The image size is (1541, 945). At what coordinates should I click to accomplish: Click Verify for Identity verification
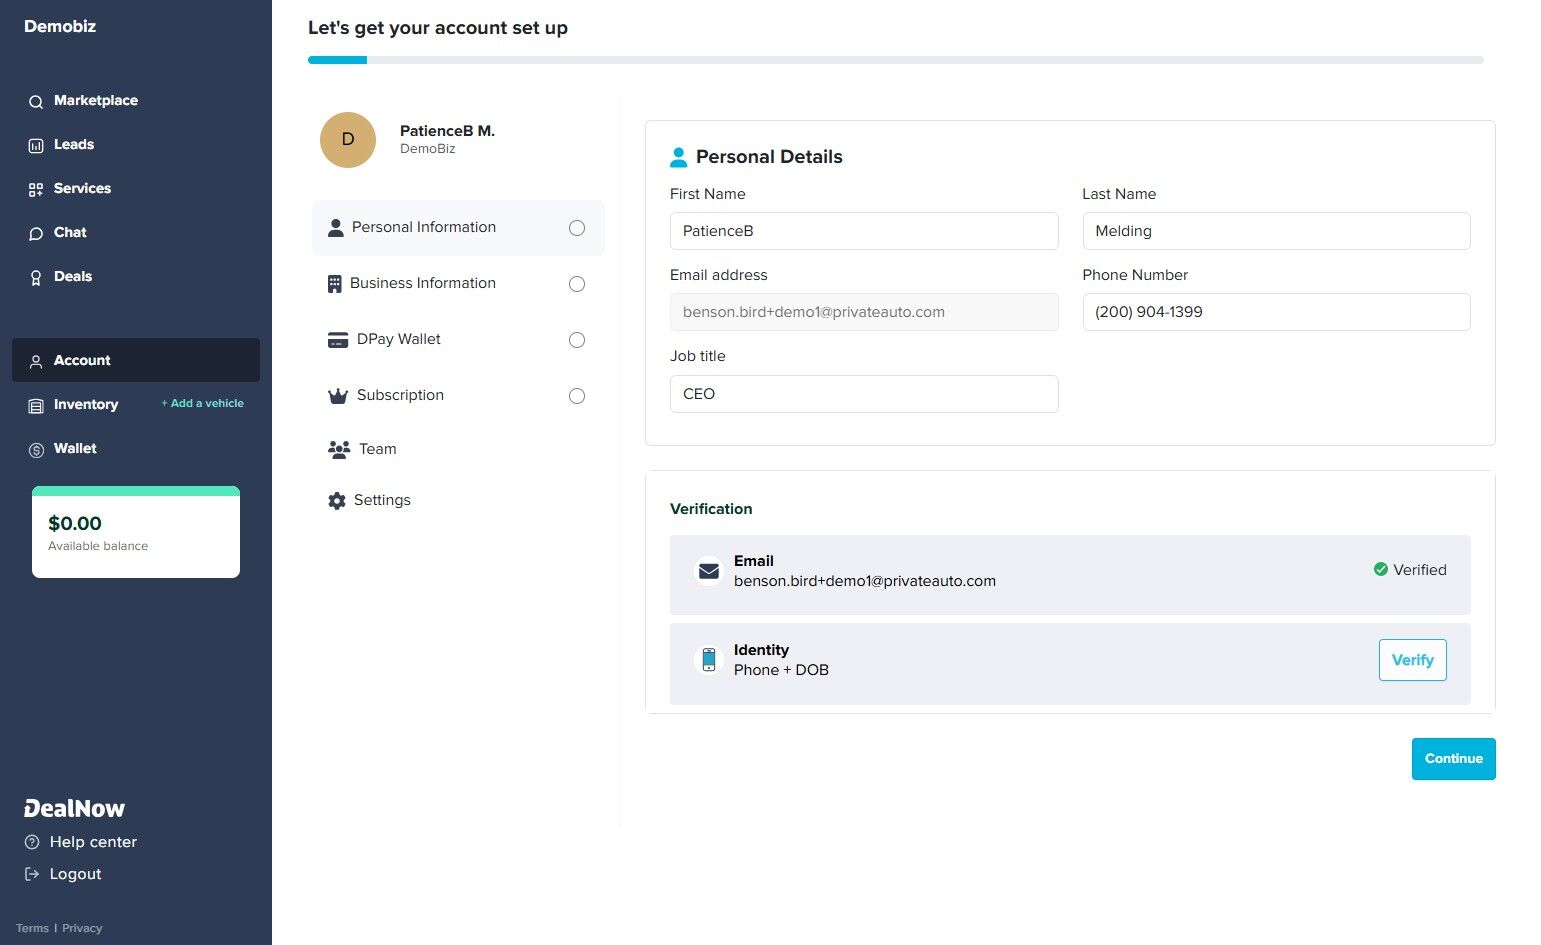pyautogui.click(x=1412, y=660)
